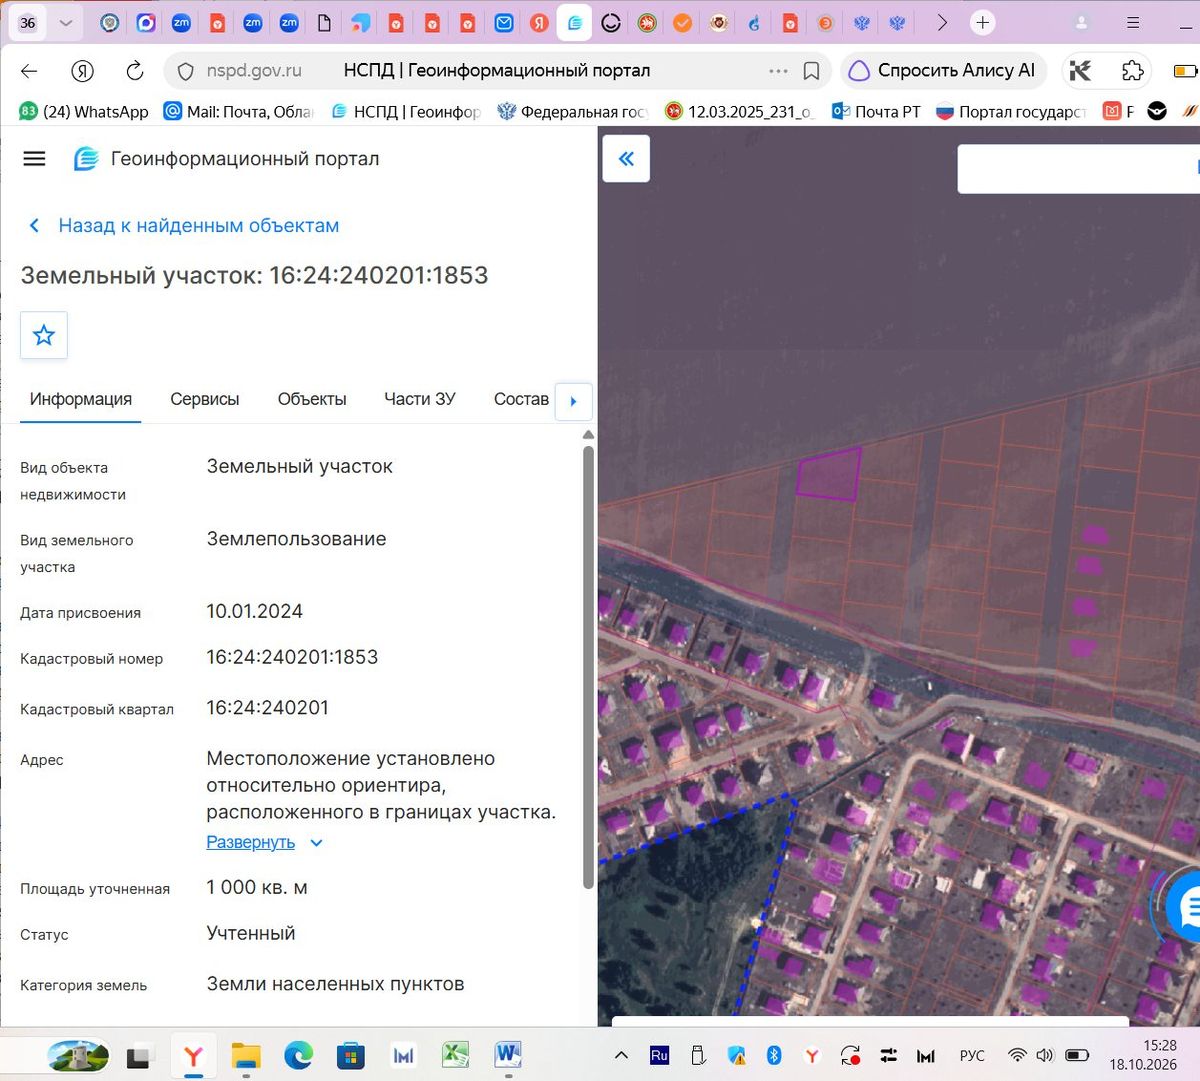Launch Microsoft Edge from the taskbar
Screen dimensions: 1200x1081
click(x=298, y=1055)
